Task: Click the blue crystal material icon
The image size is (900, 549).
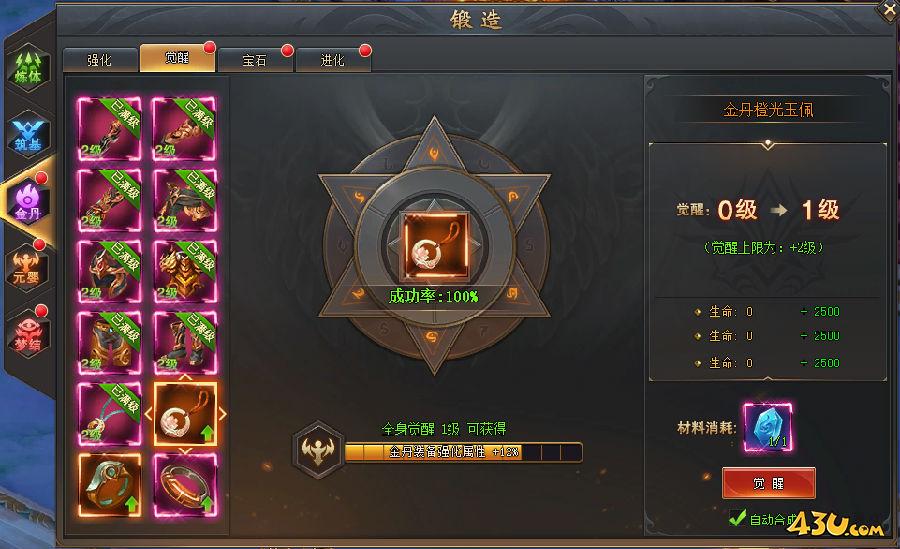Action: pyautogui.click(x=768, y=427)
